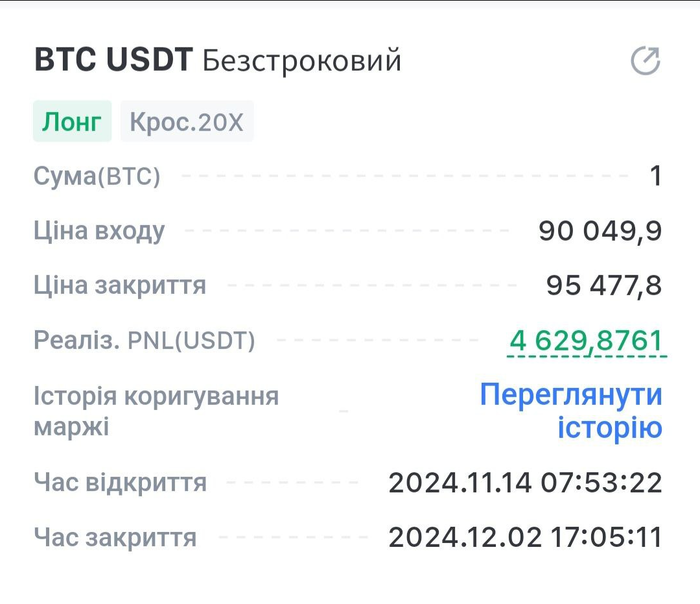
Task: Click the underlined PNL value 4 629,8761
Action: pyautogui.click(x=586, y=341)
